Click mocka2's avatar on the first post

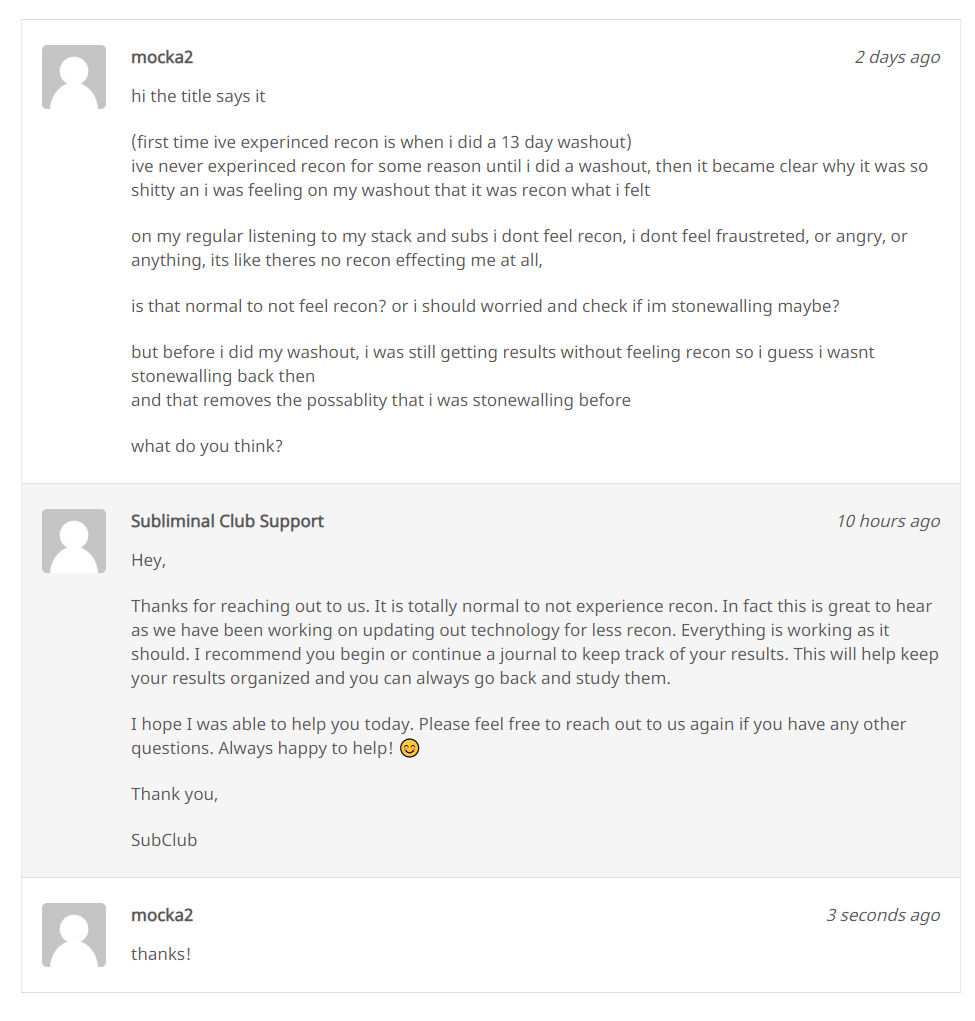coord(74,77)
